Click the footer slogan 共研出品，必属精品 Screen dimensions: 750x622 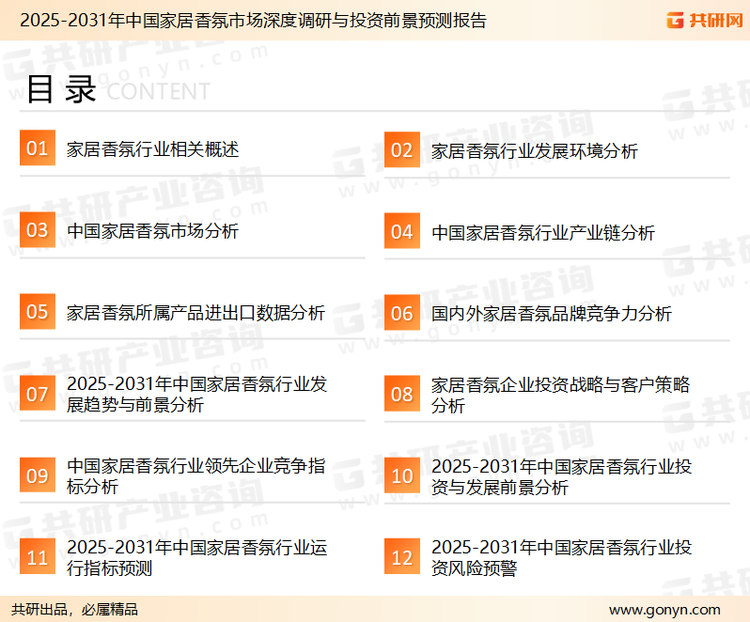[x=74, y=609]
